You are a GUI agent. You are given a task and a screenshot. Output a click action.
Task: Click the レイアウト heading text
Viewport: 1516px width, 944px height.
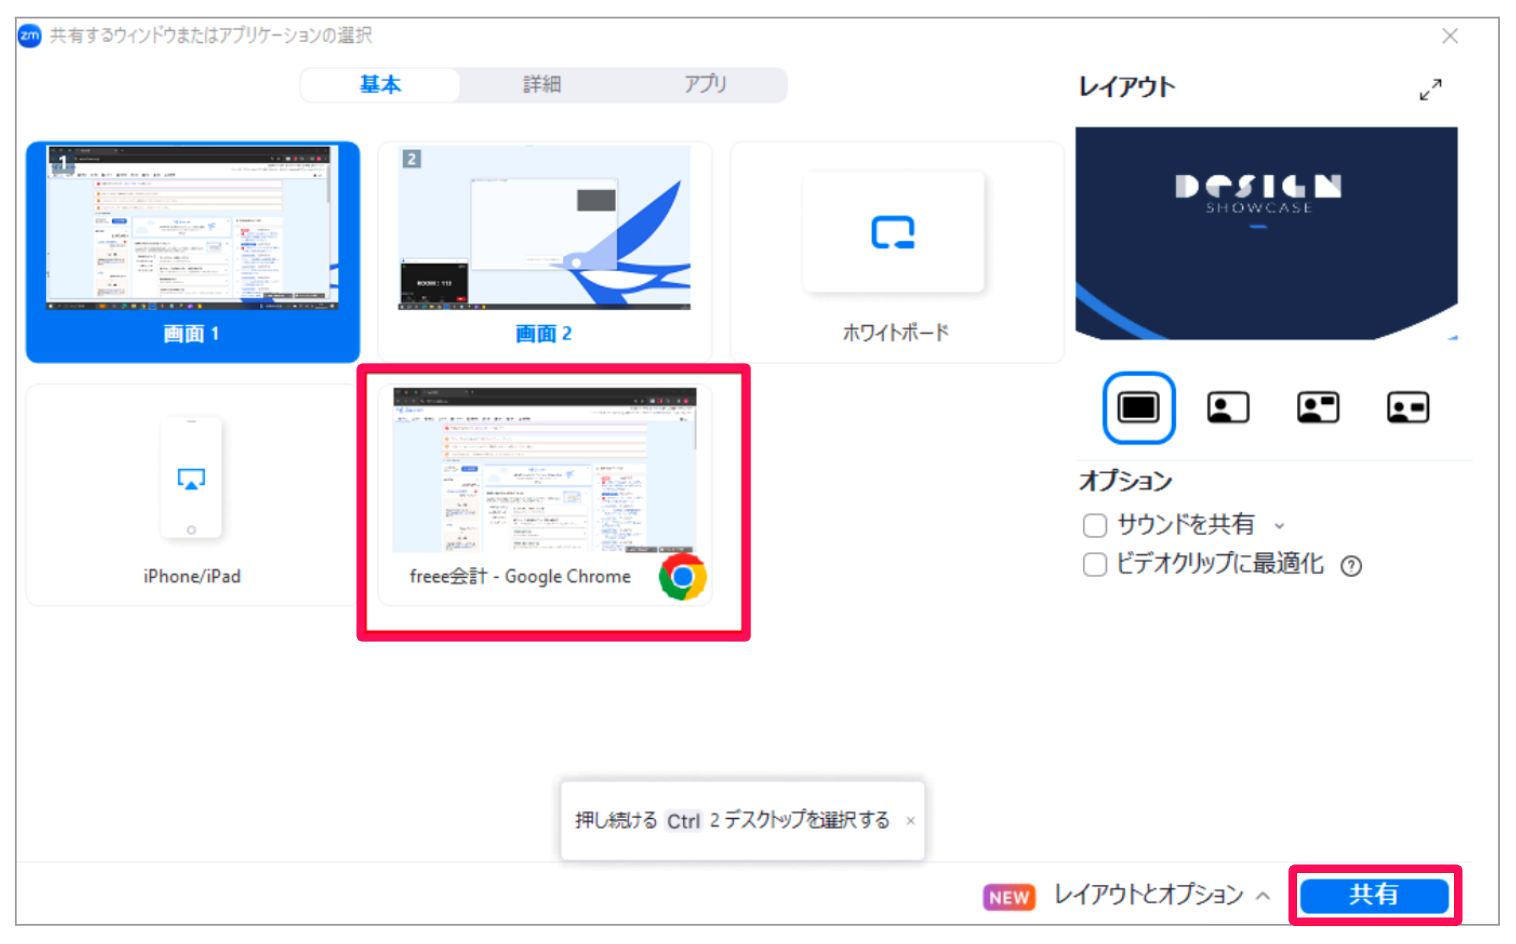click(x=1127, y=87)
